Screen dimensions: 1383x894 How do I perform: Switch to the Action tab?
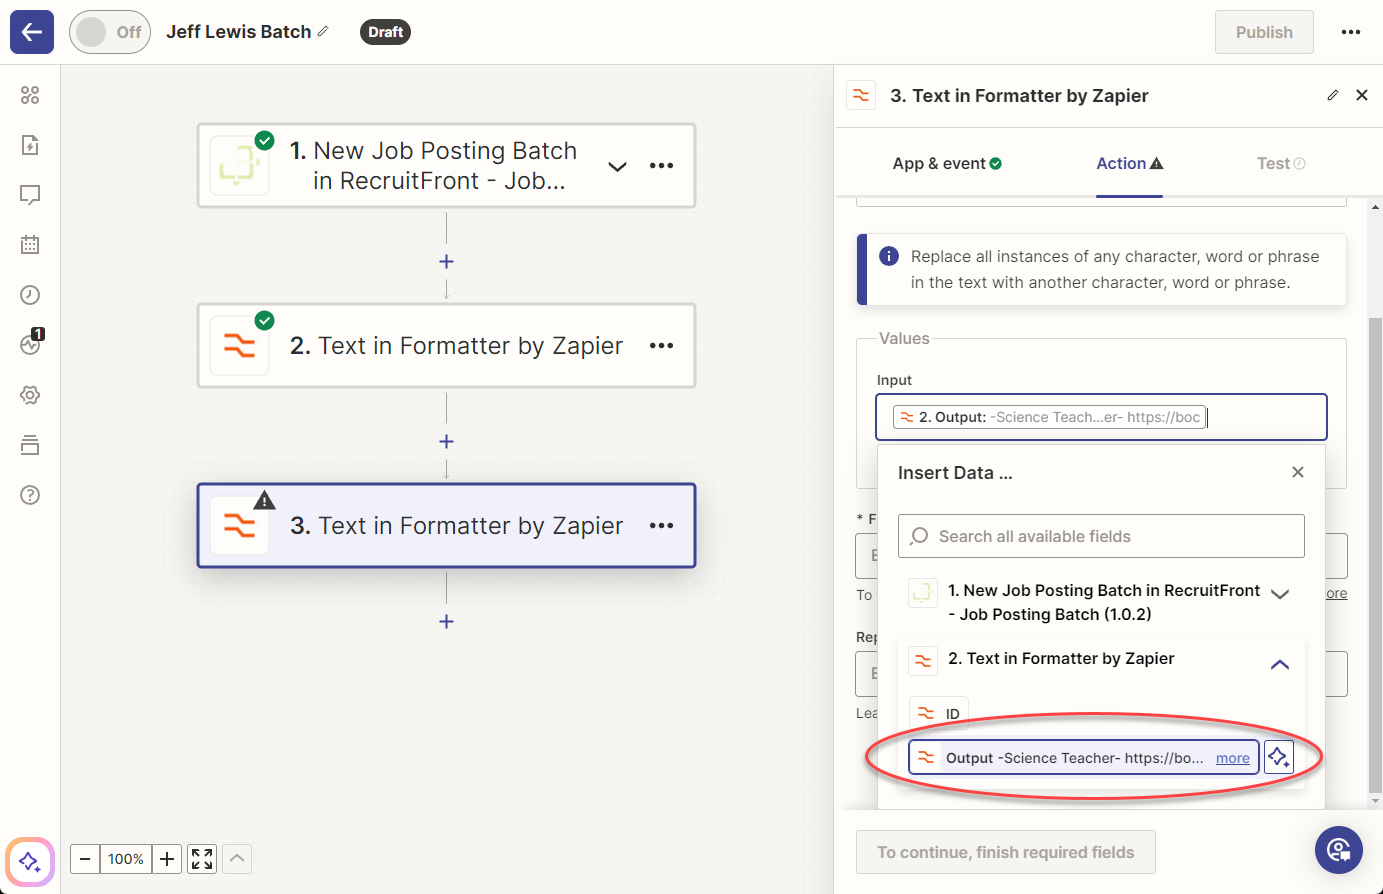[x=1129, y=163]
